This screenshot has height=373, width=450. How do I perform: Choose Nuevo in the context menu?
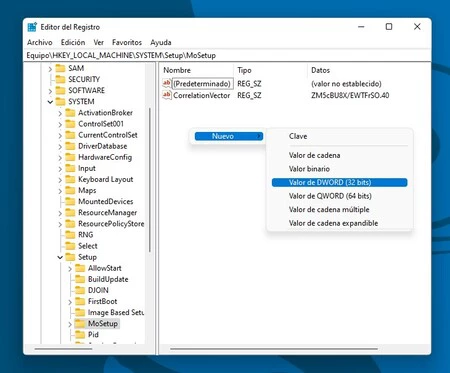click(229, 136)
